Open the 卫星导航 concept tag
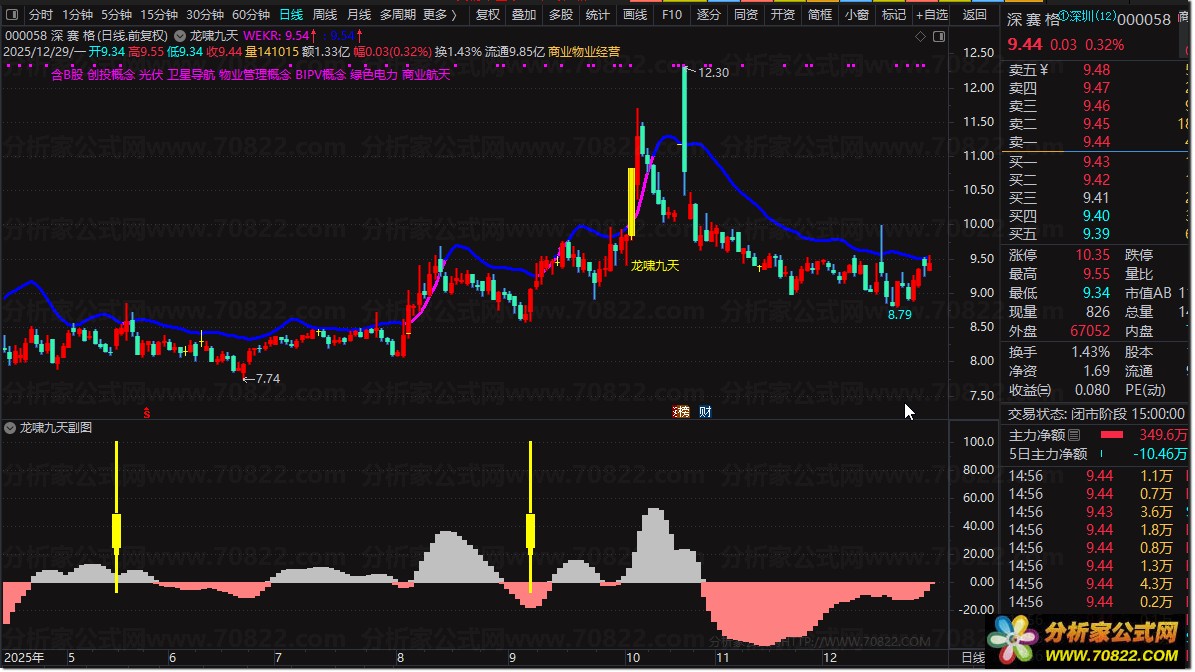The image size is (1195, 672). click(x=191, y=75)
